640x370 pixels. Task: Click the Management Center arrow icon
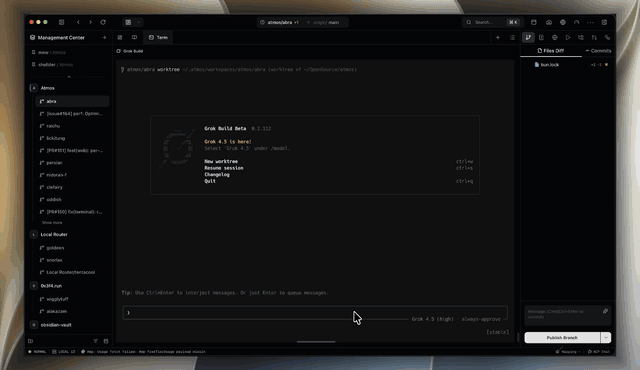pyautogui.click(x=104, y=38)
